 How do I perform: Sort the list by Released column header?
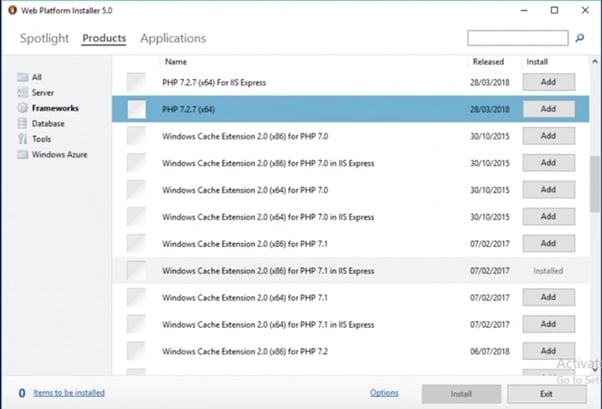coord(488,62)
